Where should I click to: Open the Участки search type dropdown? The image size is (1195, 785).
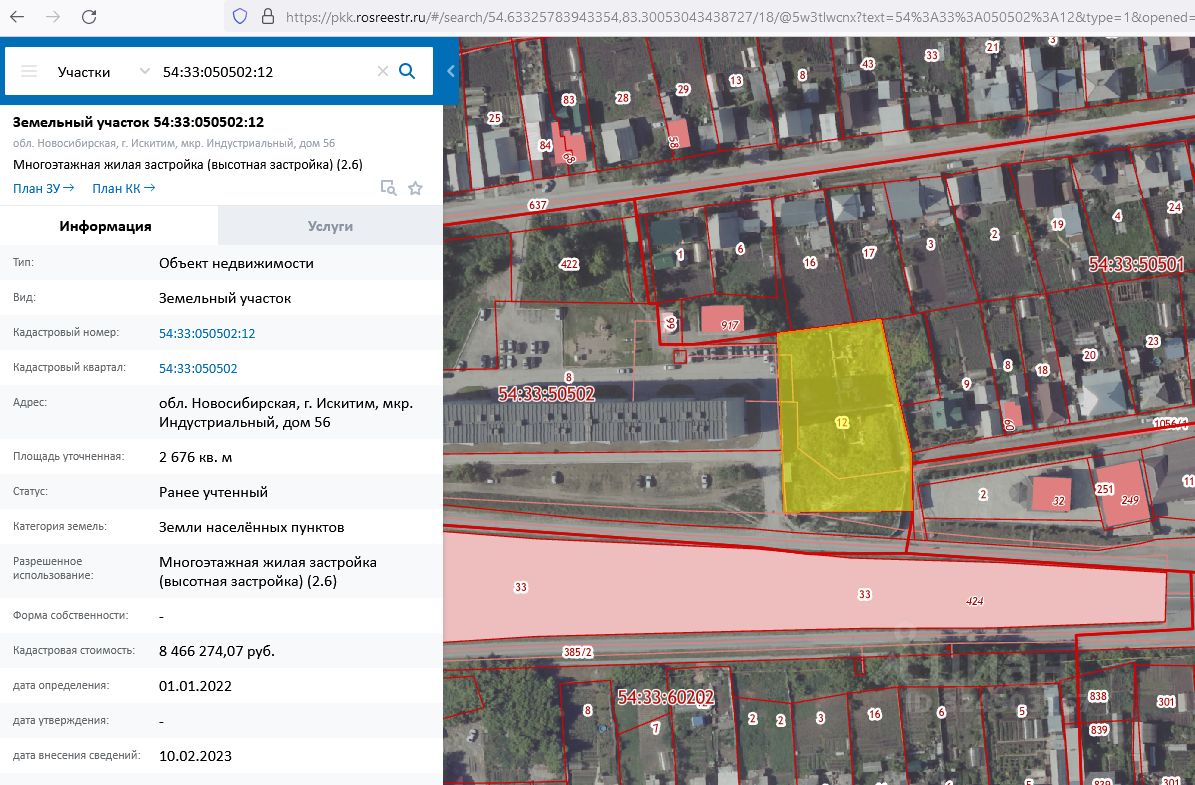click(x=103, y=72)
